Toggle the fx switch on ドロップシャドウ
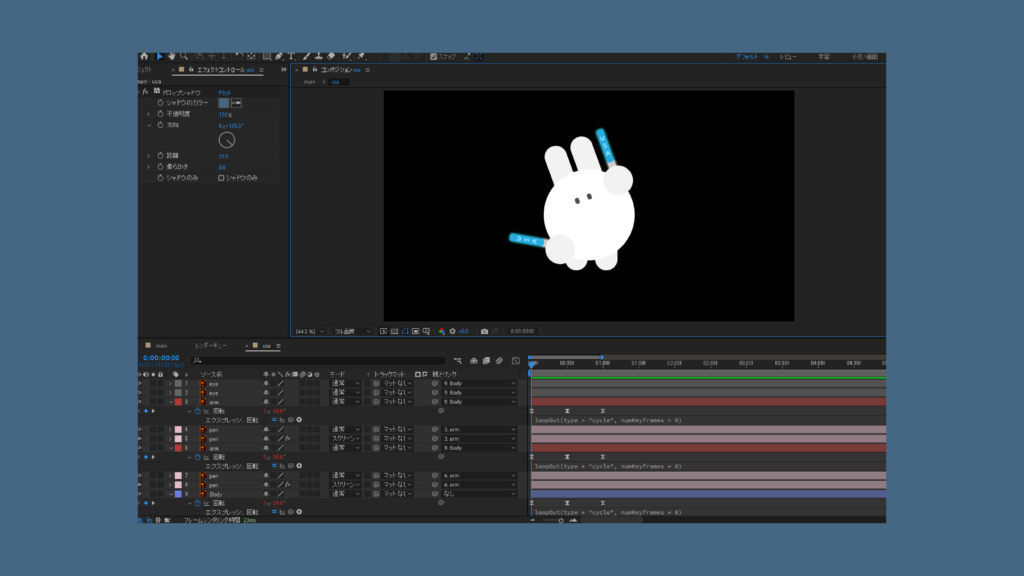The height and width of the screenshot is (576, 1024). click(144, 92)
